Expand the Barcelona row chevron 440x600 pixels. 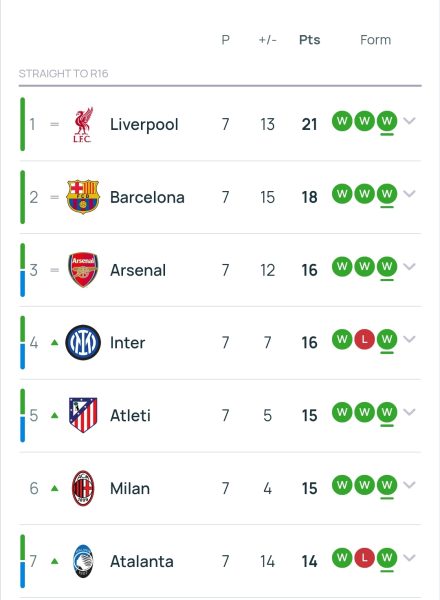[409, 194]
